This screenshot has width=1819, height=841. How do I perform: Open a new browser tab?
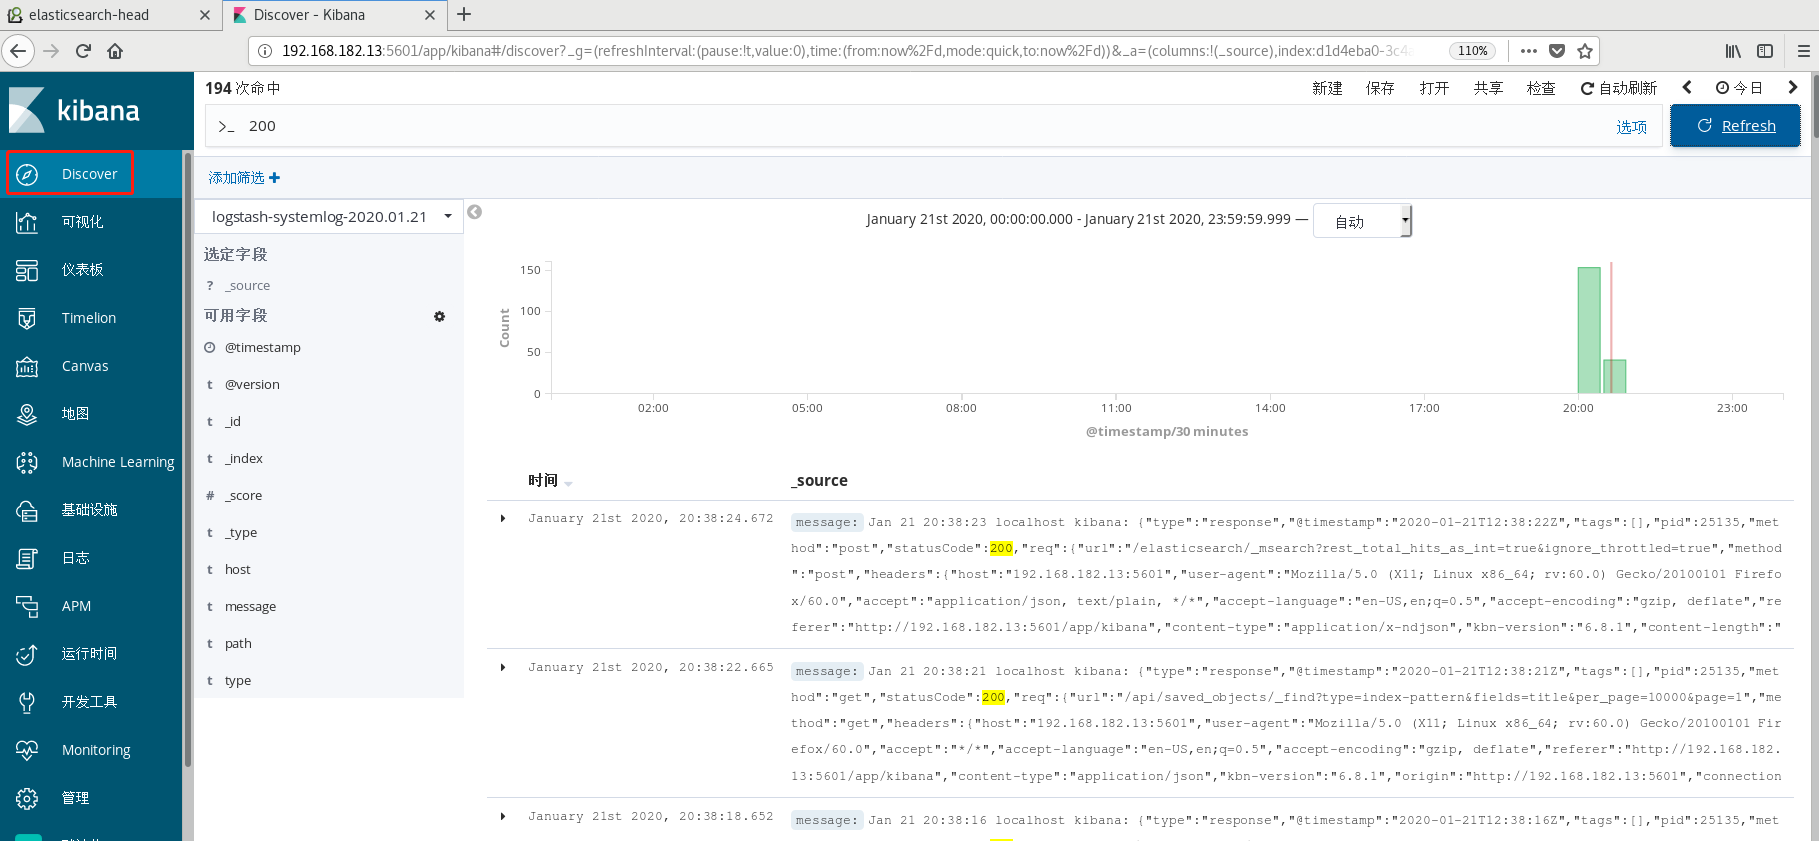coord(464,15)
